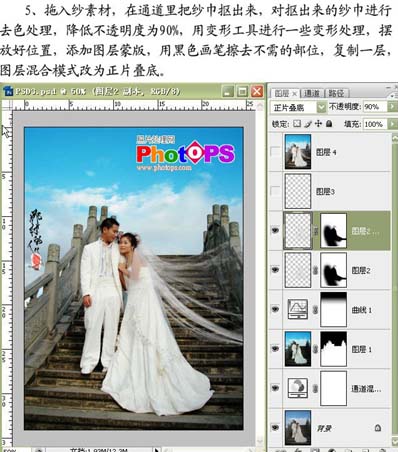The height and width of the screenshot is (452, 398).
Task: Click the curves adjustment icon on 曲线 1
Action: 298,309
